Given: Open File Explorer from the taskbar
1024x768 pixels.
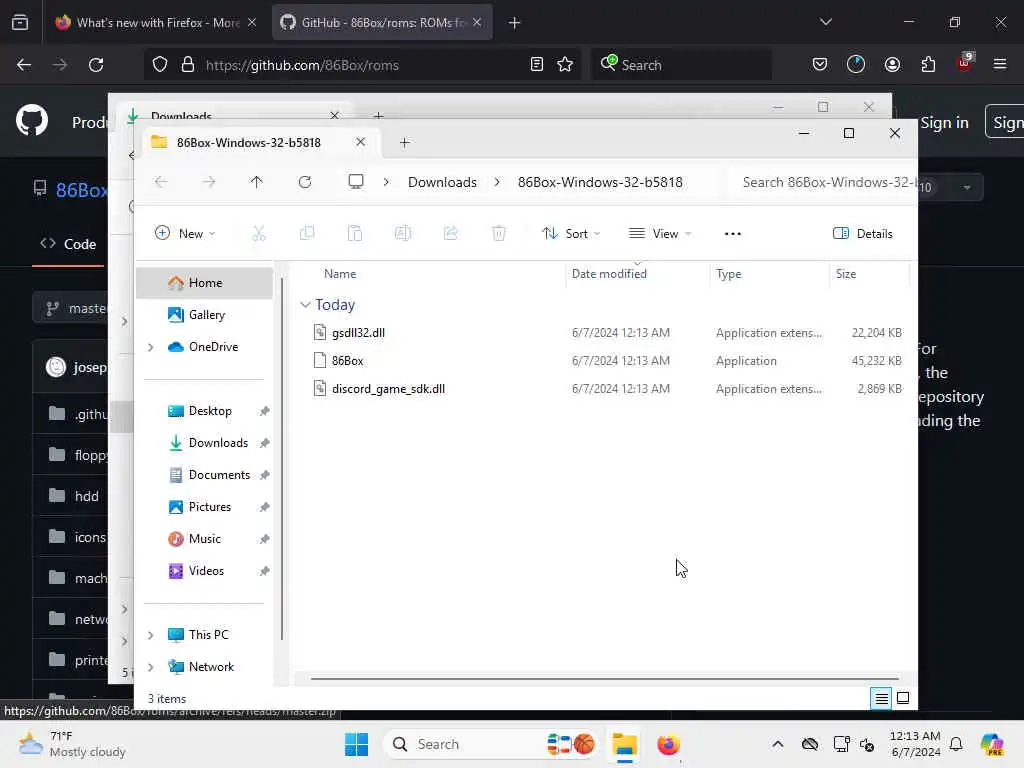Looking at the screenshot, I should pos(624,744).
